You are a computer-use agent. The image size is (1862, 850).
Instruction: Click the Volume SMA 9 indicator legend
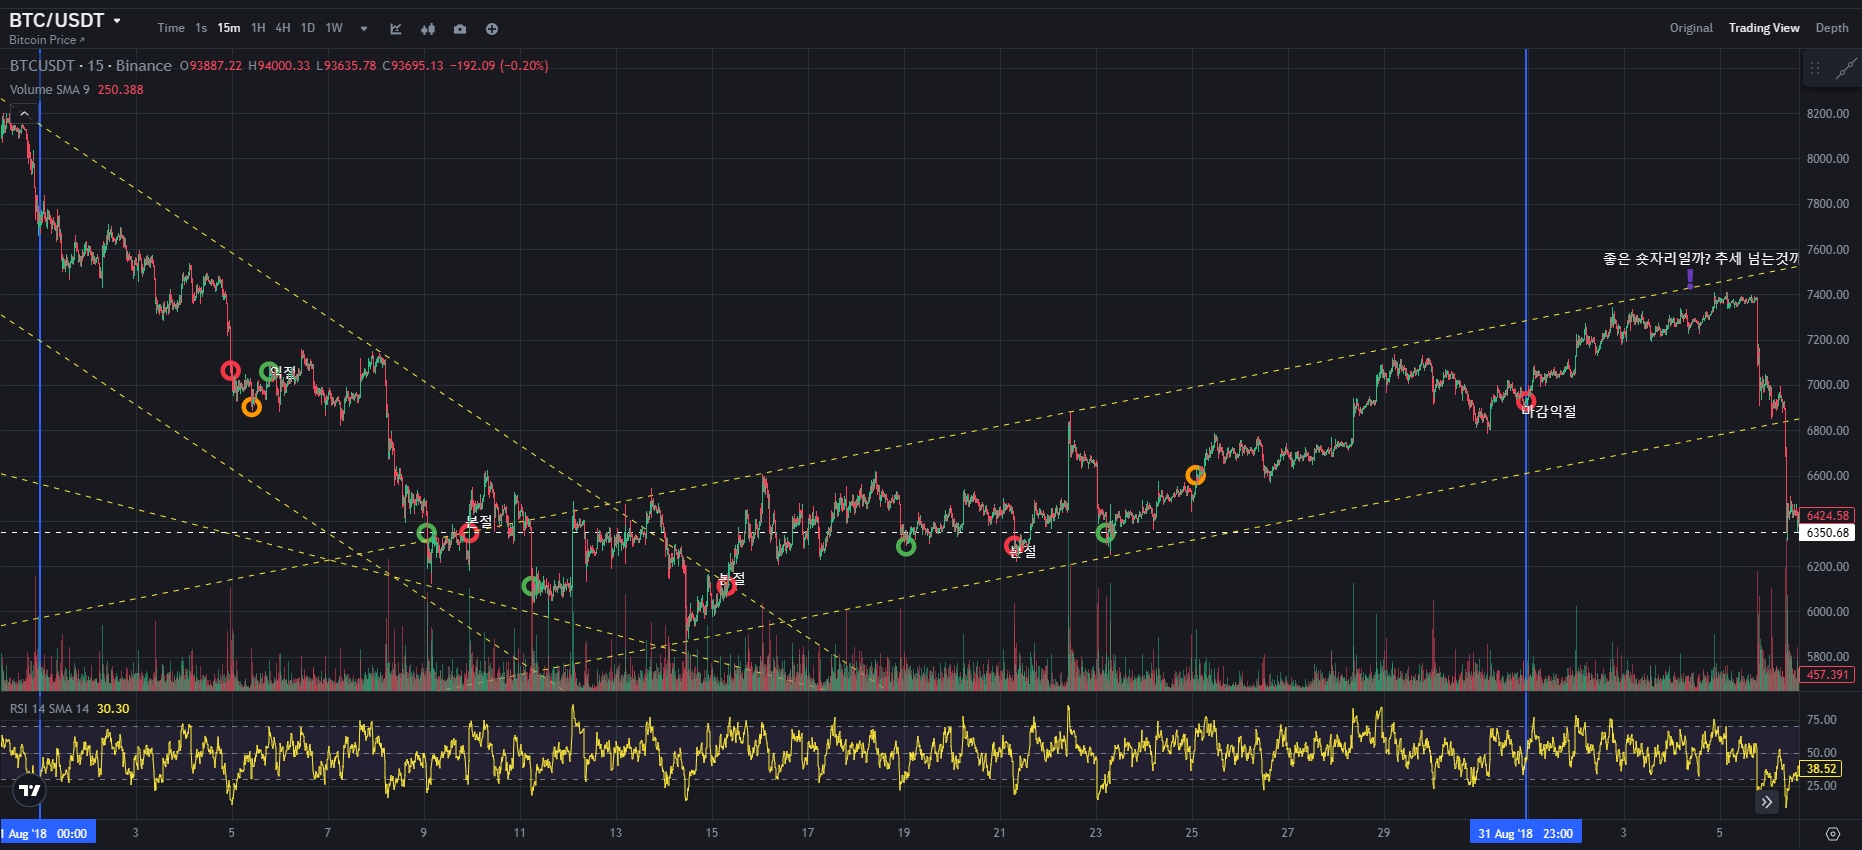pyautogui.click(x=50, y=90)
